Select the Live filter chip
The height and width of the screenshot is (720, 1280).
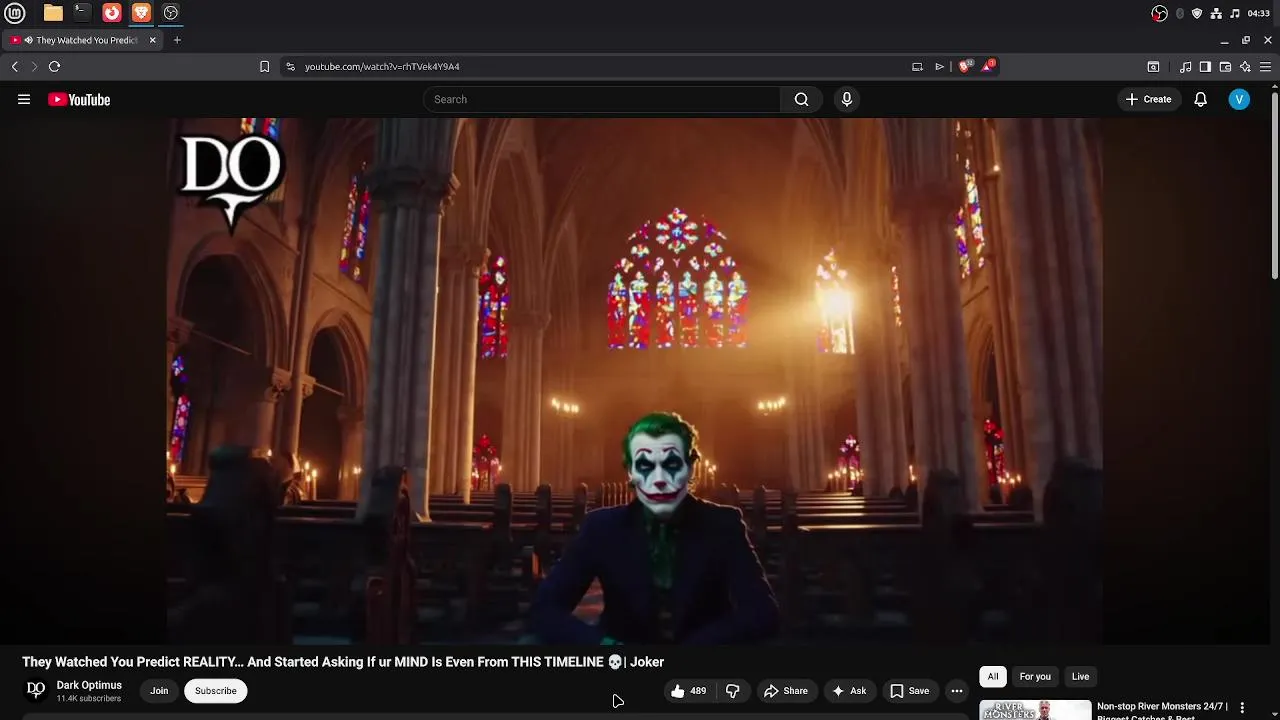tap(1081, 677)
